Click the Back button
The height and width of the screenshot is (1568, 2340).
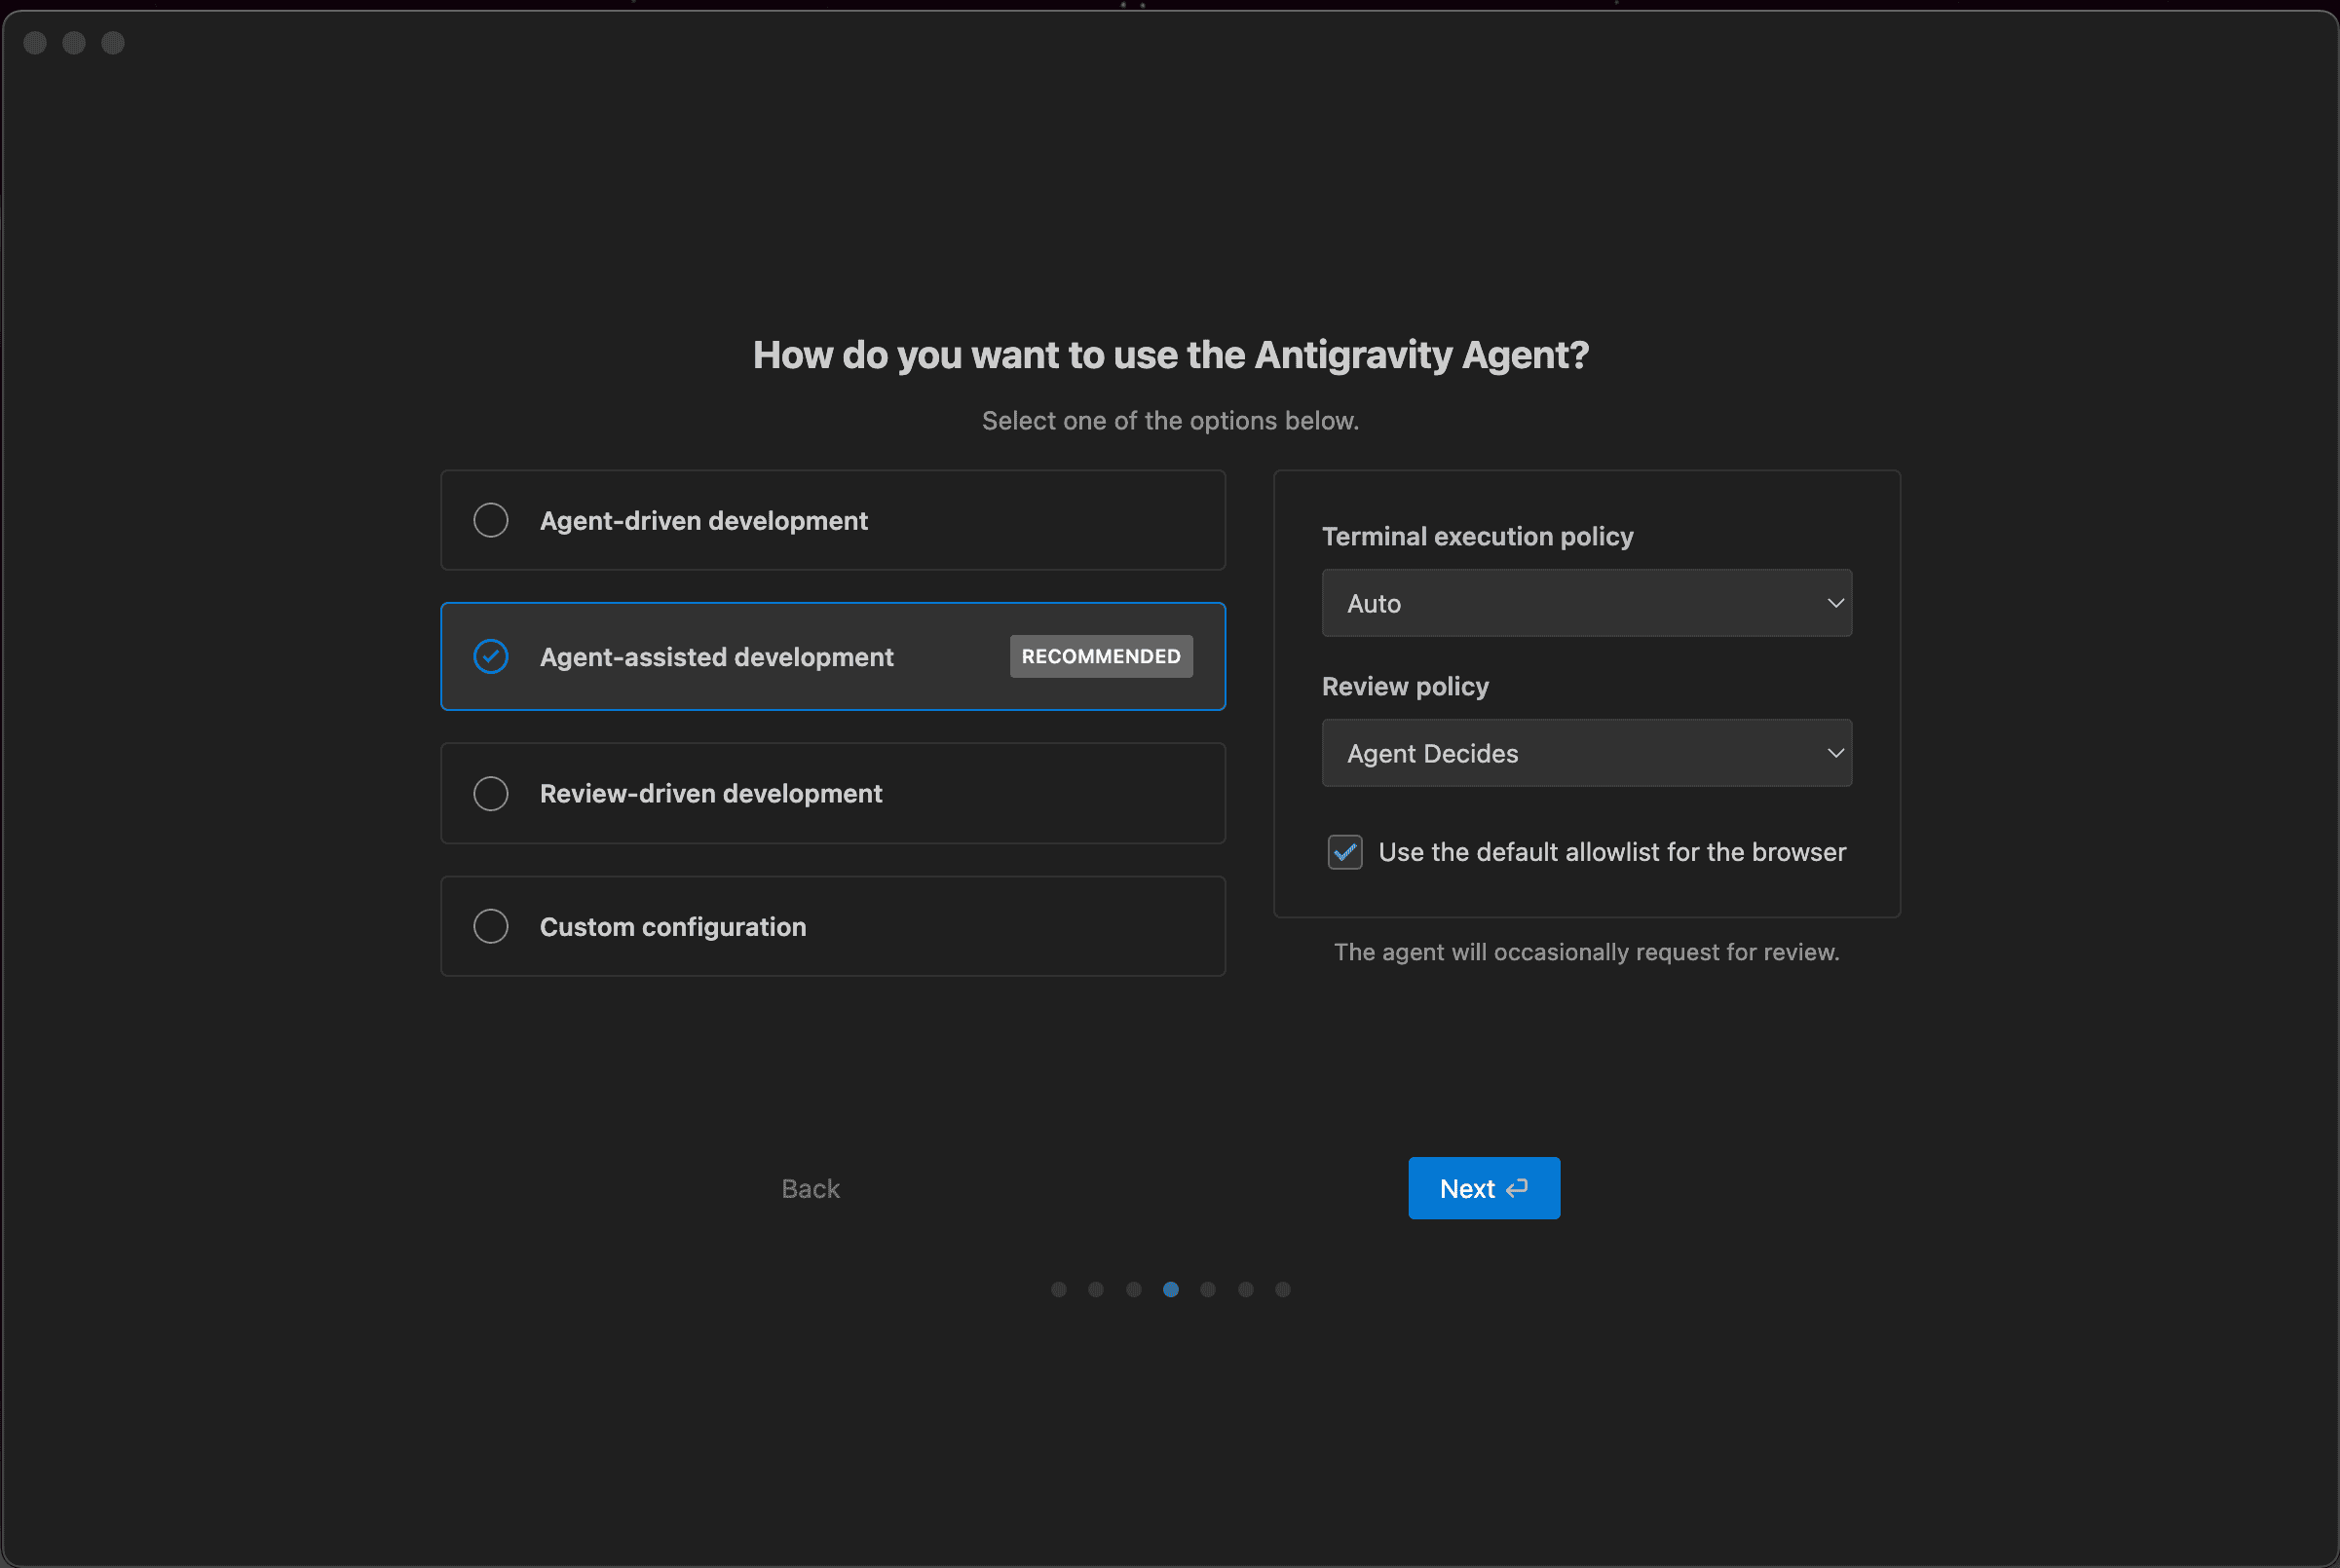click(809, 1188)
